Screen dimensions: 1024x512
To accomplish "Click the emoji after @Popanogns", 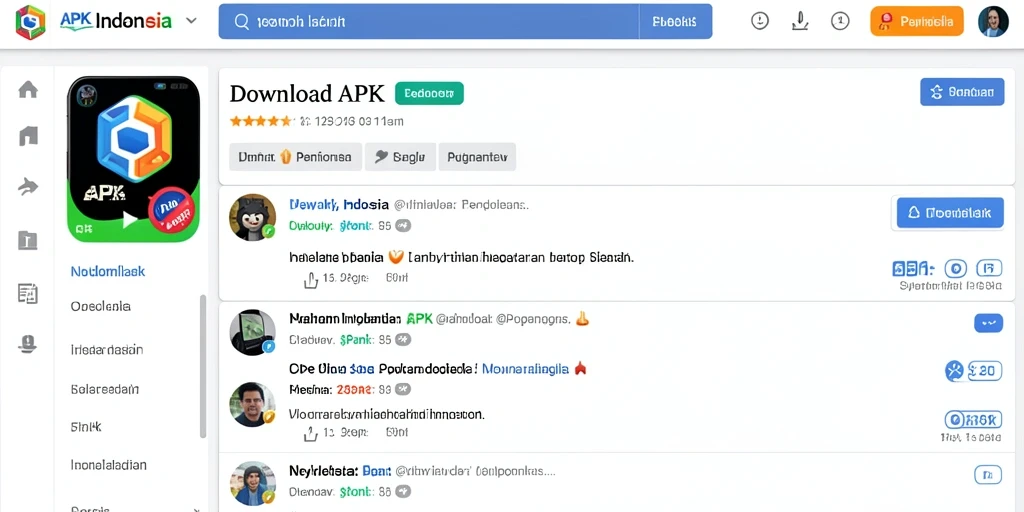I will (x=582, y=319).
